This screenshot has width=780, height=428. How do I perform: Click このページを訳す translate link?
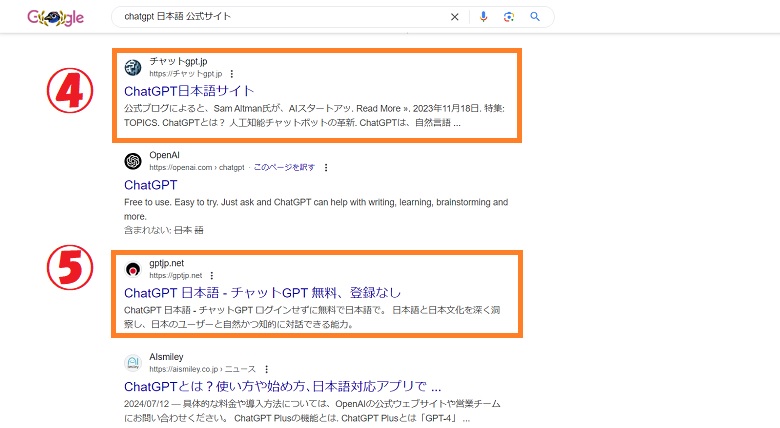pyautogui.click(x=284, y=167)
